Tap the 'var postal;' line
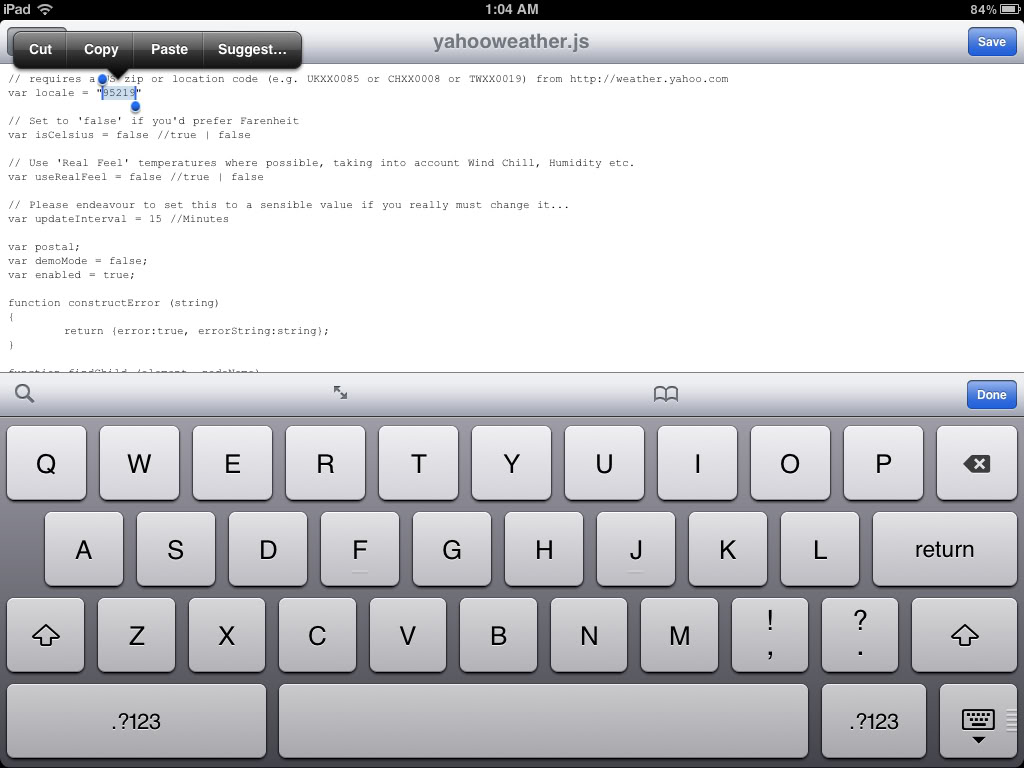The width and height of the screenshot is (1024, 768). tap(44, 247)
